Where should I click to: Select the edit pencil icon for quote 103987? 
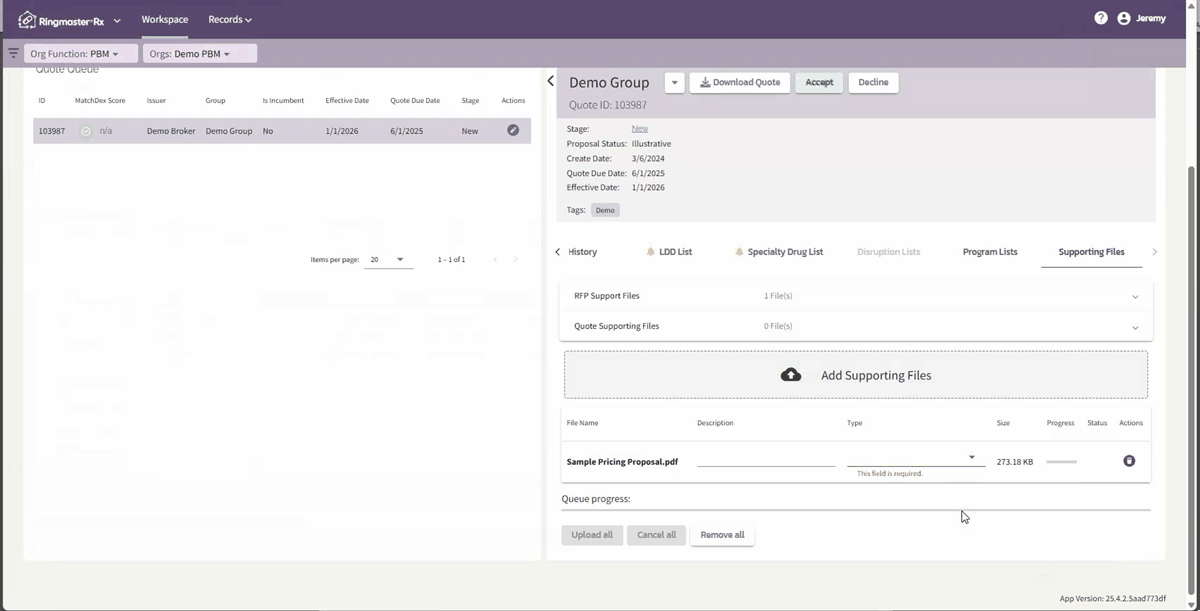512,130
